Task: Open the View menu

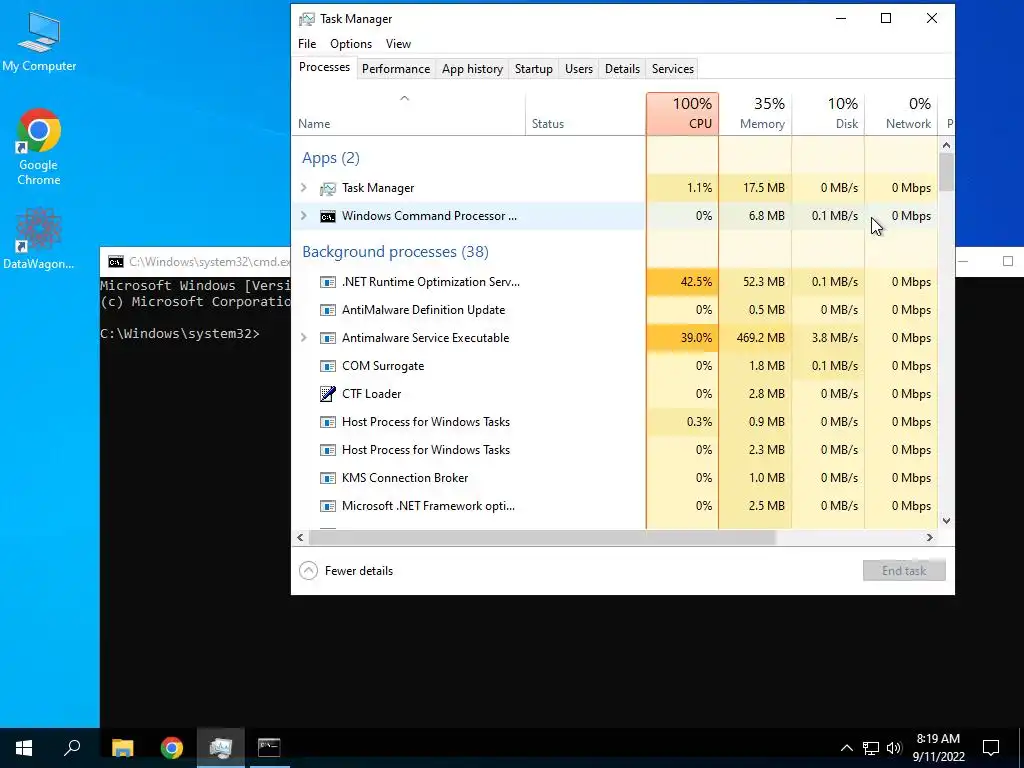Action: (x=398, y=44)
